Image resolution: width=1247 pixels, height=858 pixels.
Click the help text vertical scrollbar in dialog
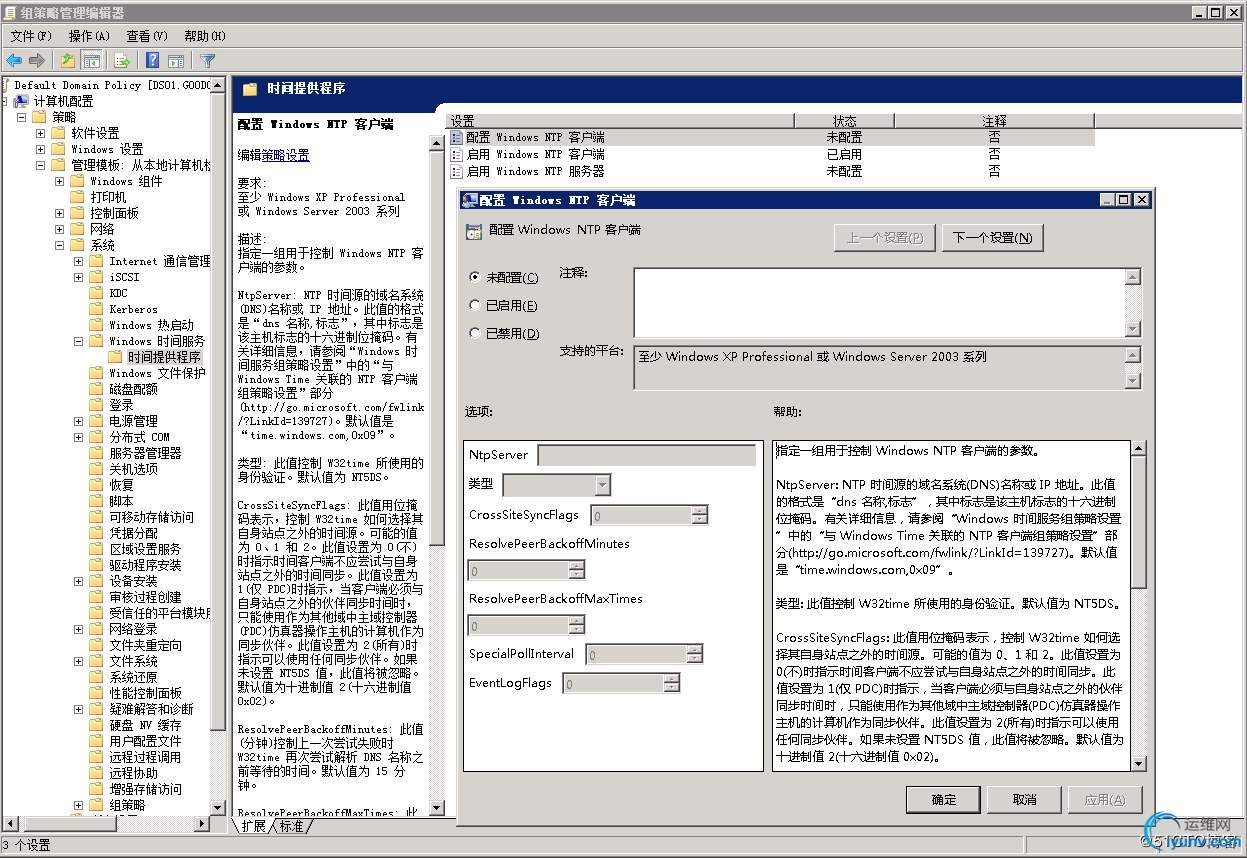coord(1139,606)
